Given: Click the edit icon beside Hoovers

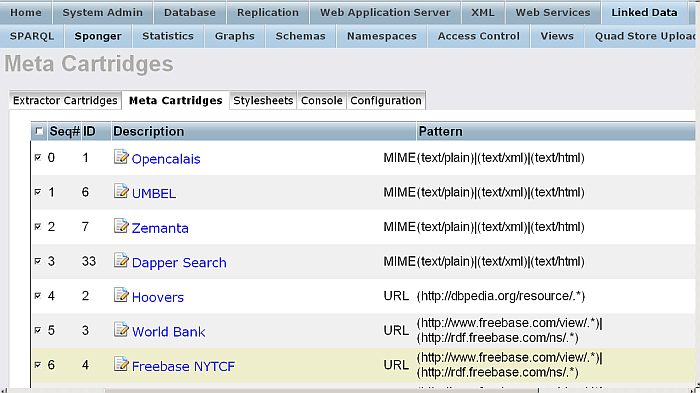Looking at the screenshot, I should tap(121, 295).
